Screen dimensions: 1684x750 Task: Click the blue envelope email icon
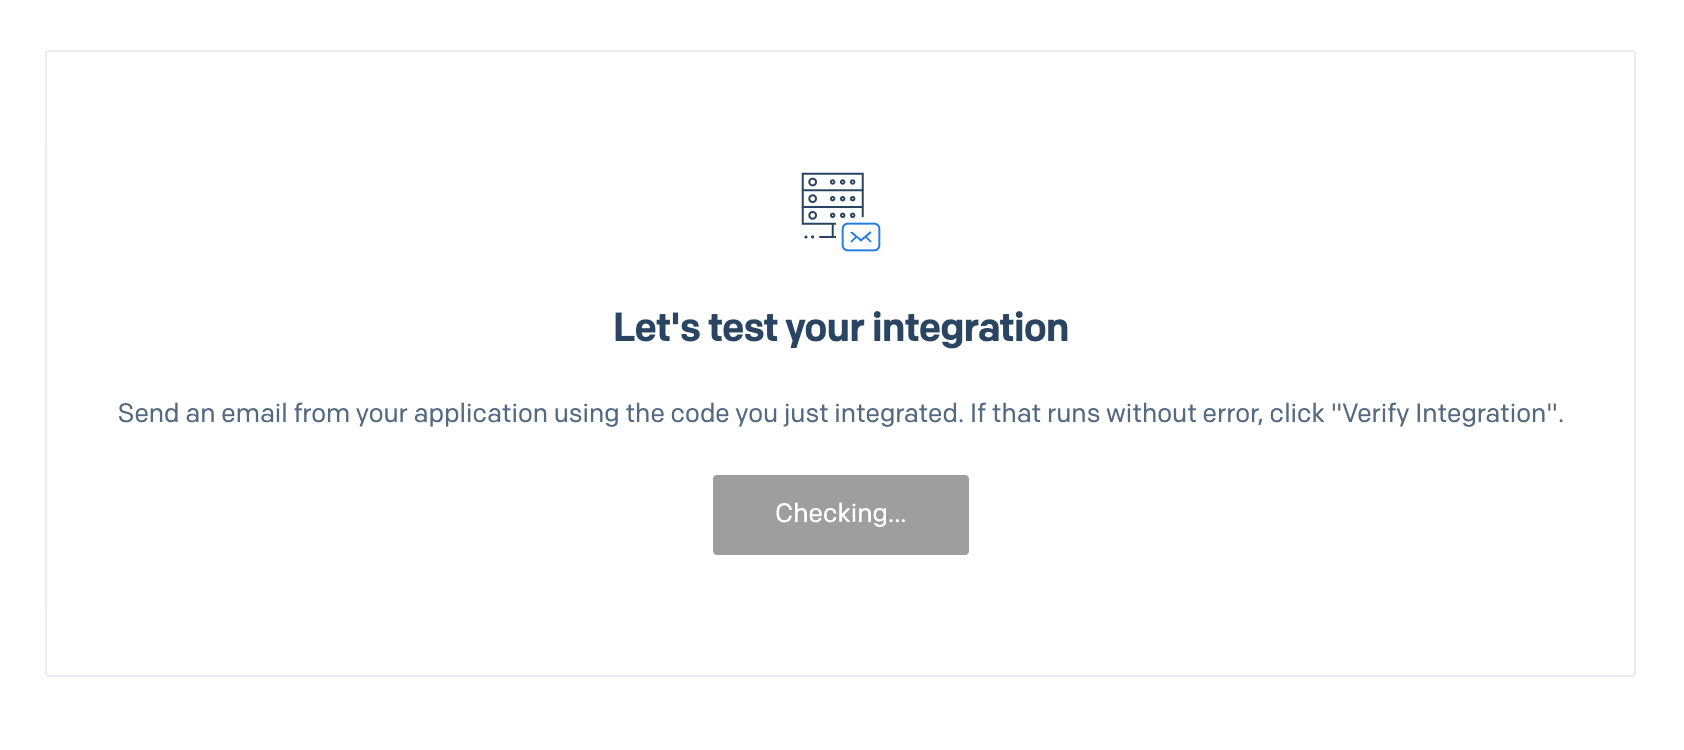[861, 237]
